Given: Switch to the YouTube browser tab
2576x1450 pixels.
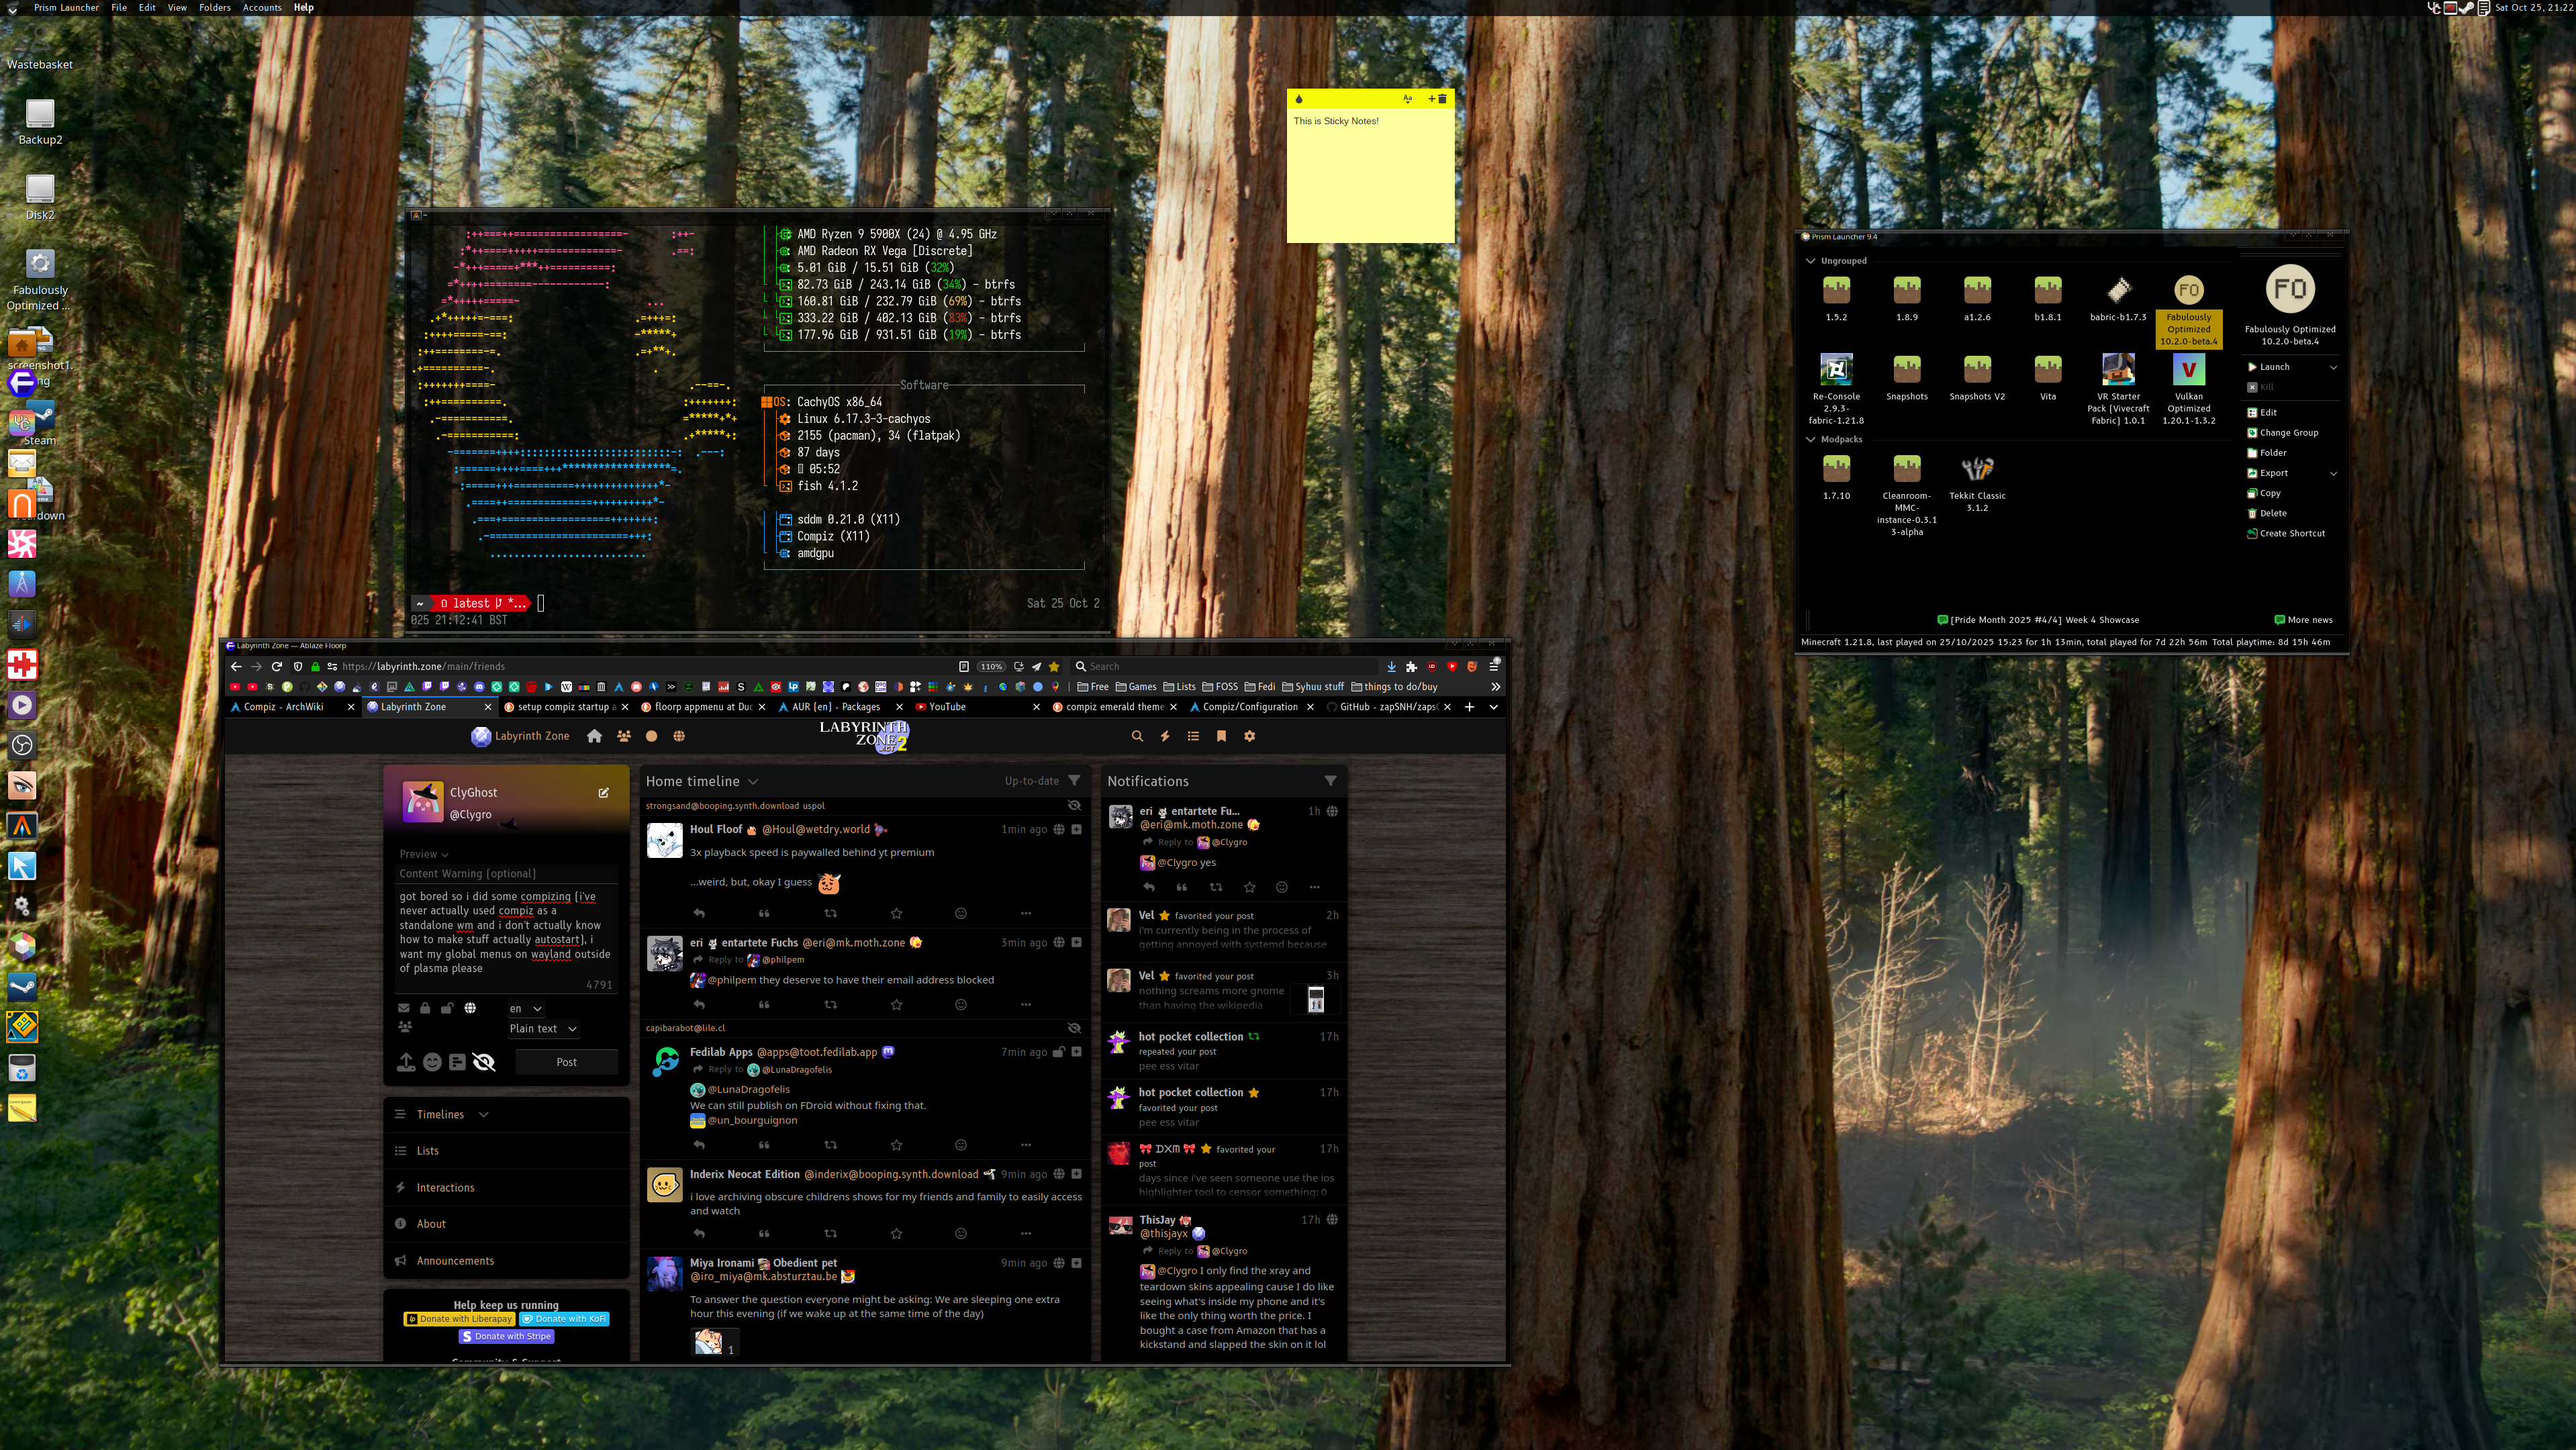Looking at the screenshot, I should click(x=947, y=707).
